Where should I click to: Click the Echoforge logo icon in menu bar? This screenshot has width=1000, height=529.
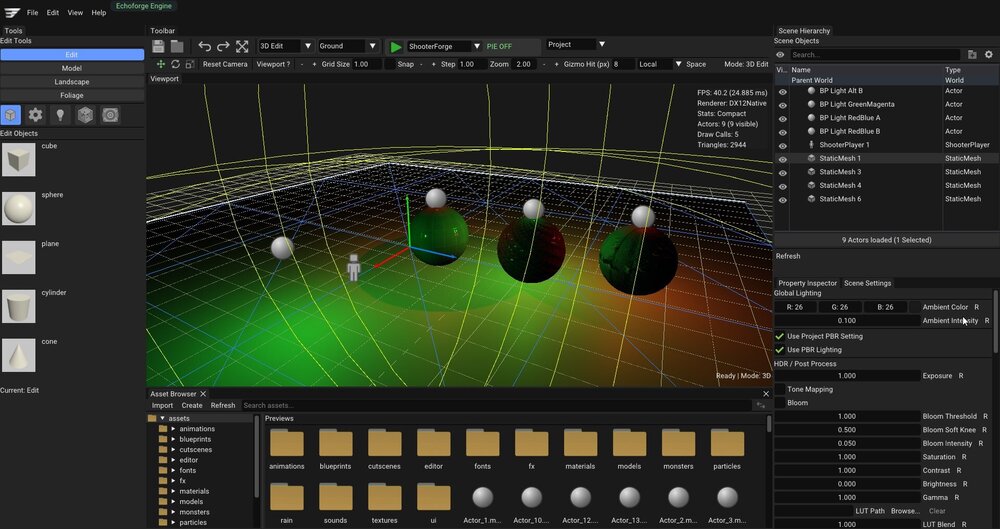(x=12, y=12)
